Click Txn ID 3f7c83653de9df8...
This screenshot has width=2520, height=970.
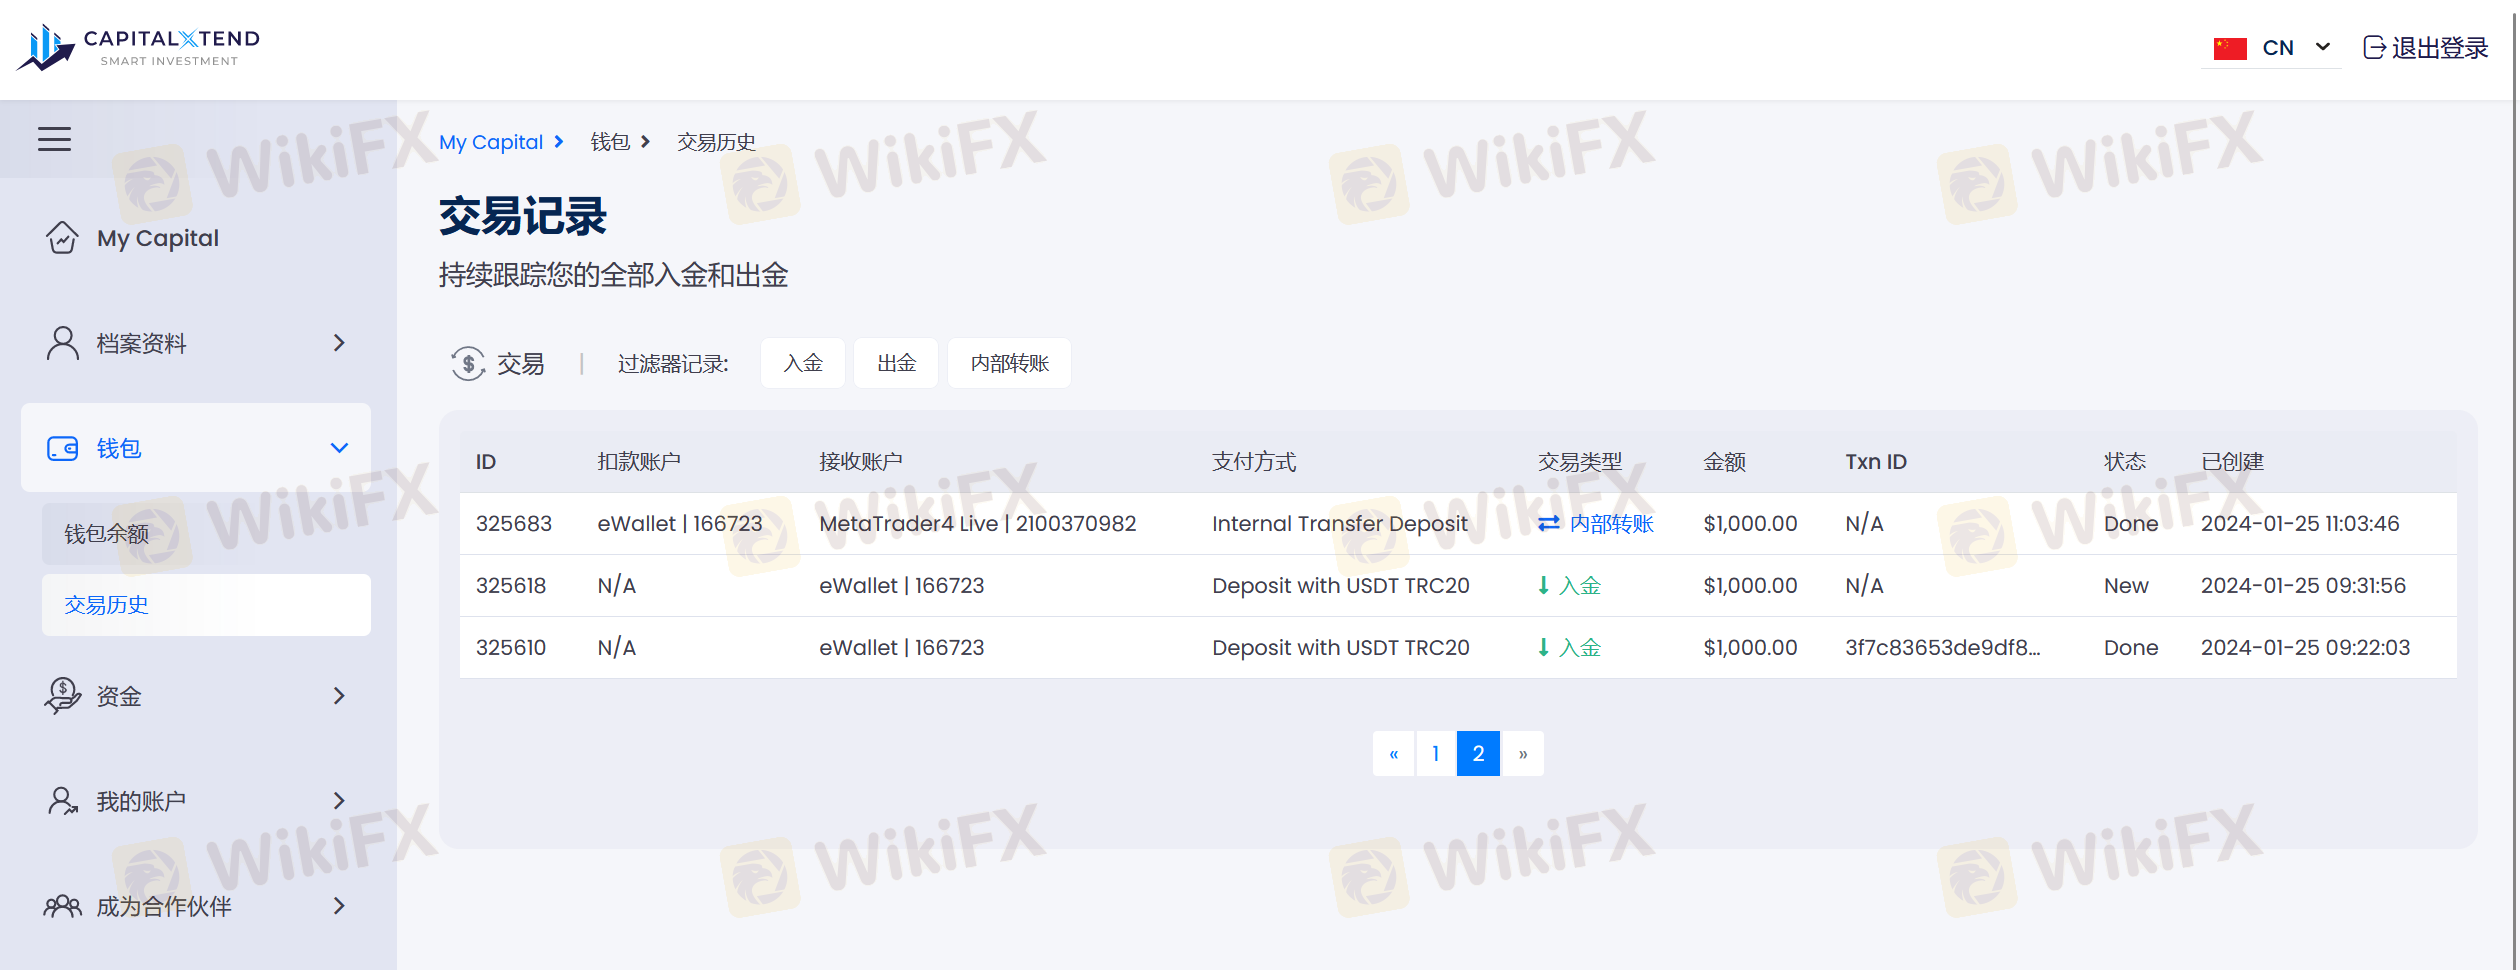pyautogui.click(x=1943, y=647)
